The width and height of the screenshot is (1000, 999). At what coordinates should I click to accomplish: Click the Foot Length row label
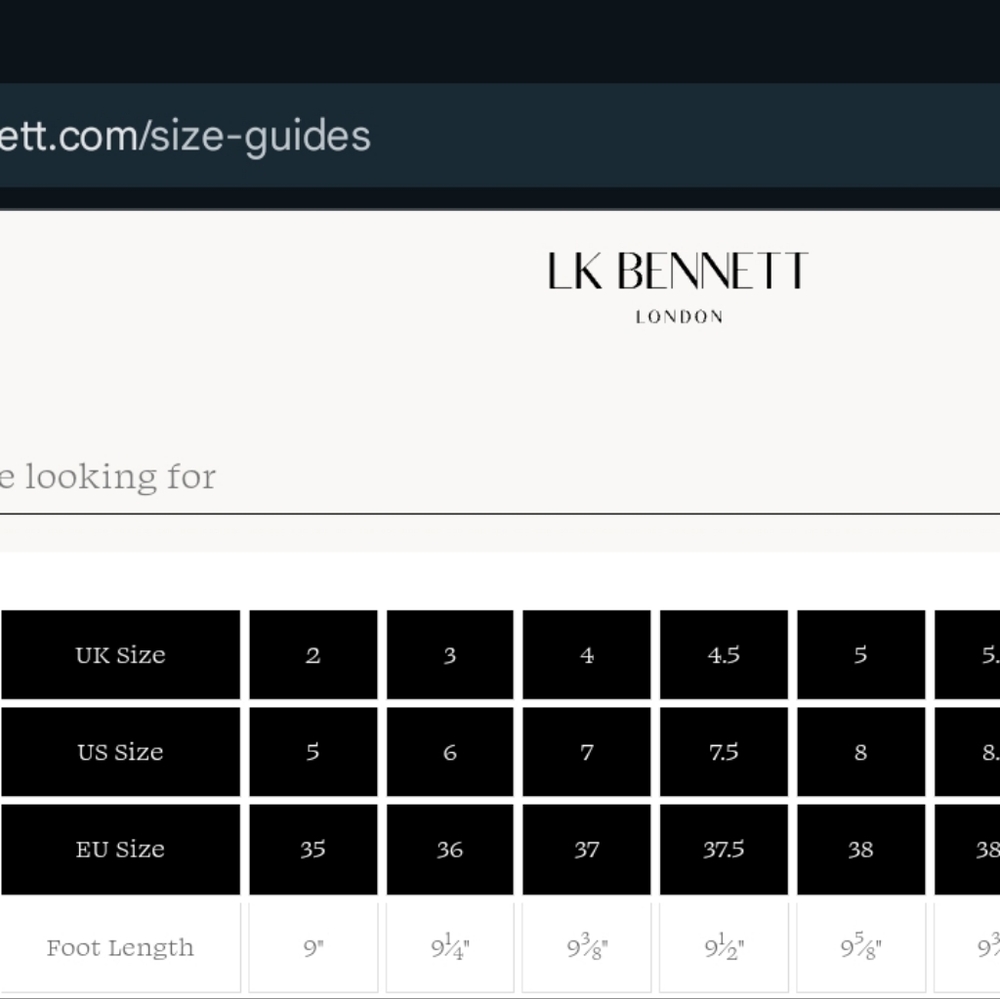(121, 947)
